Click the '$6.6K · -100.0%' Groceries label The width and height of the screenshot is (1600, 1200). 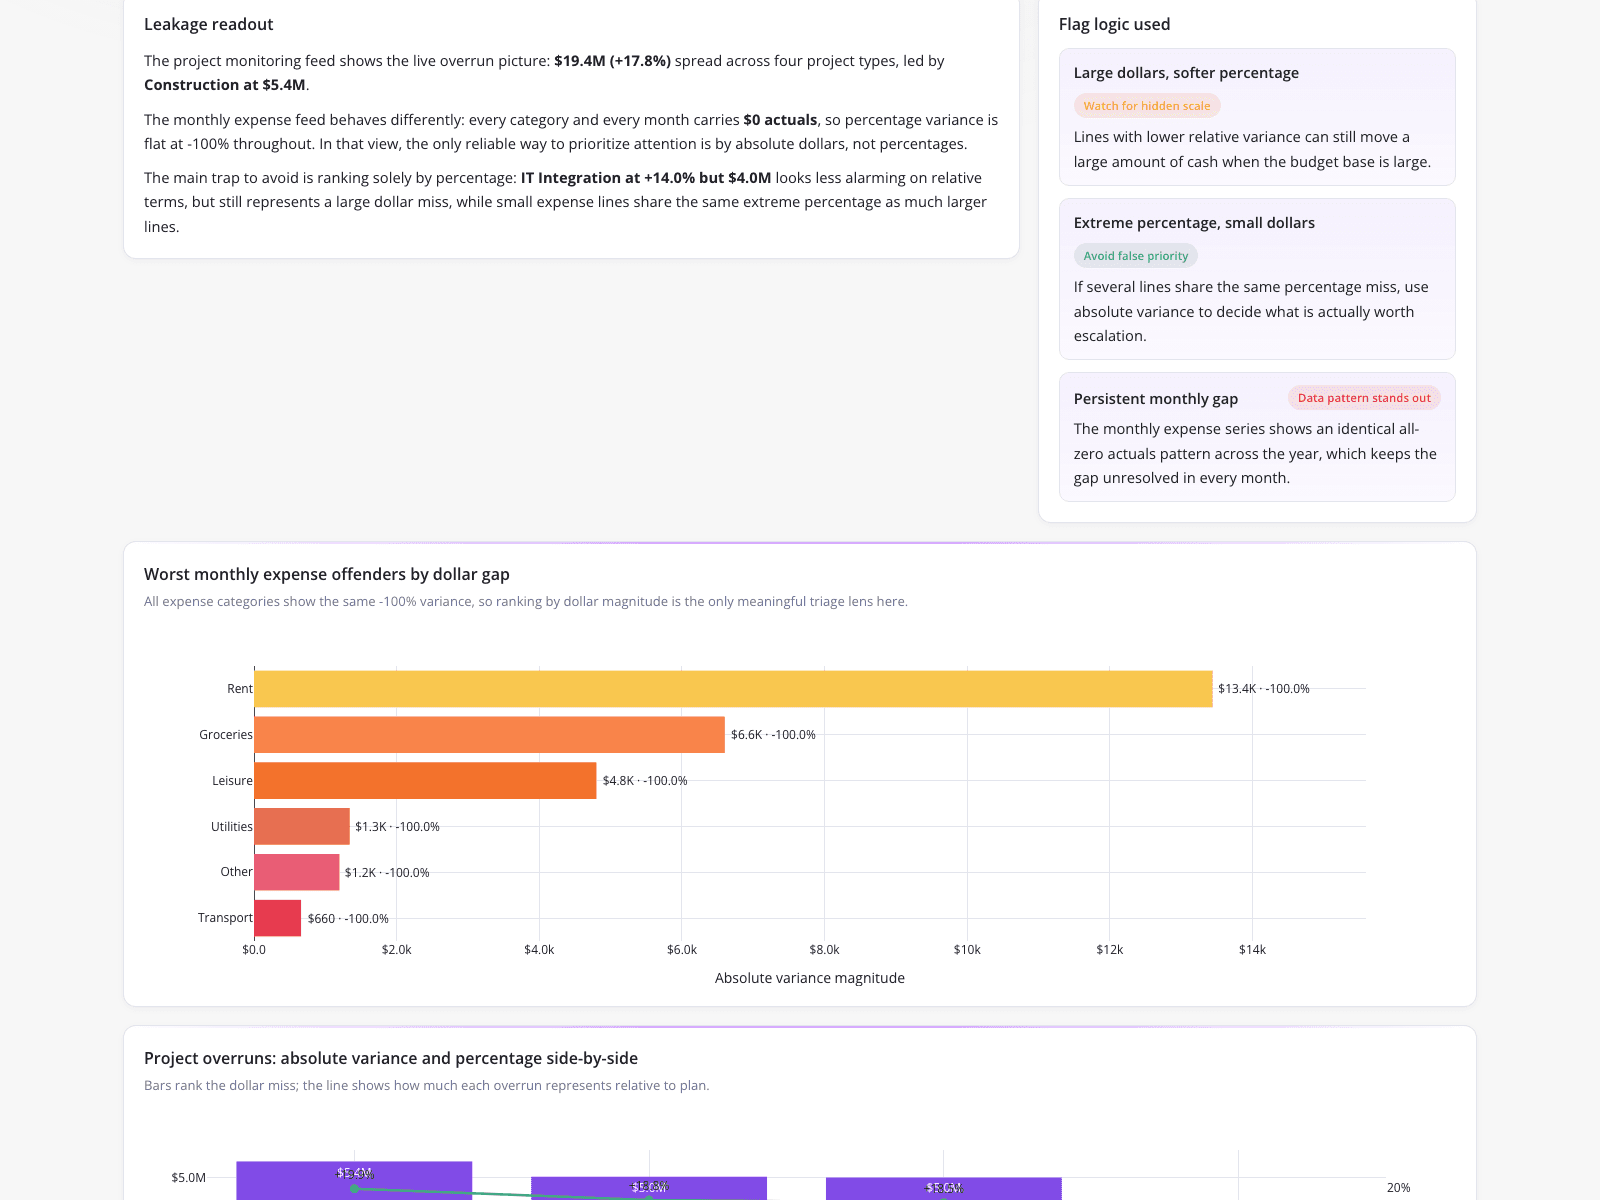[x=773, y=735]
